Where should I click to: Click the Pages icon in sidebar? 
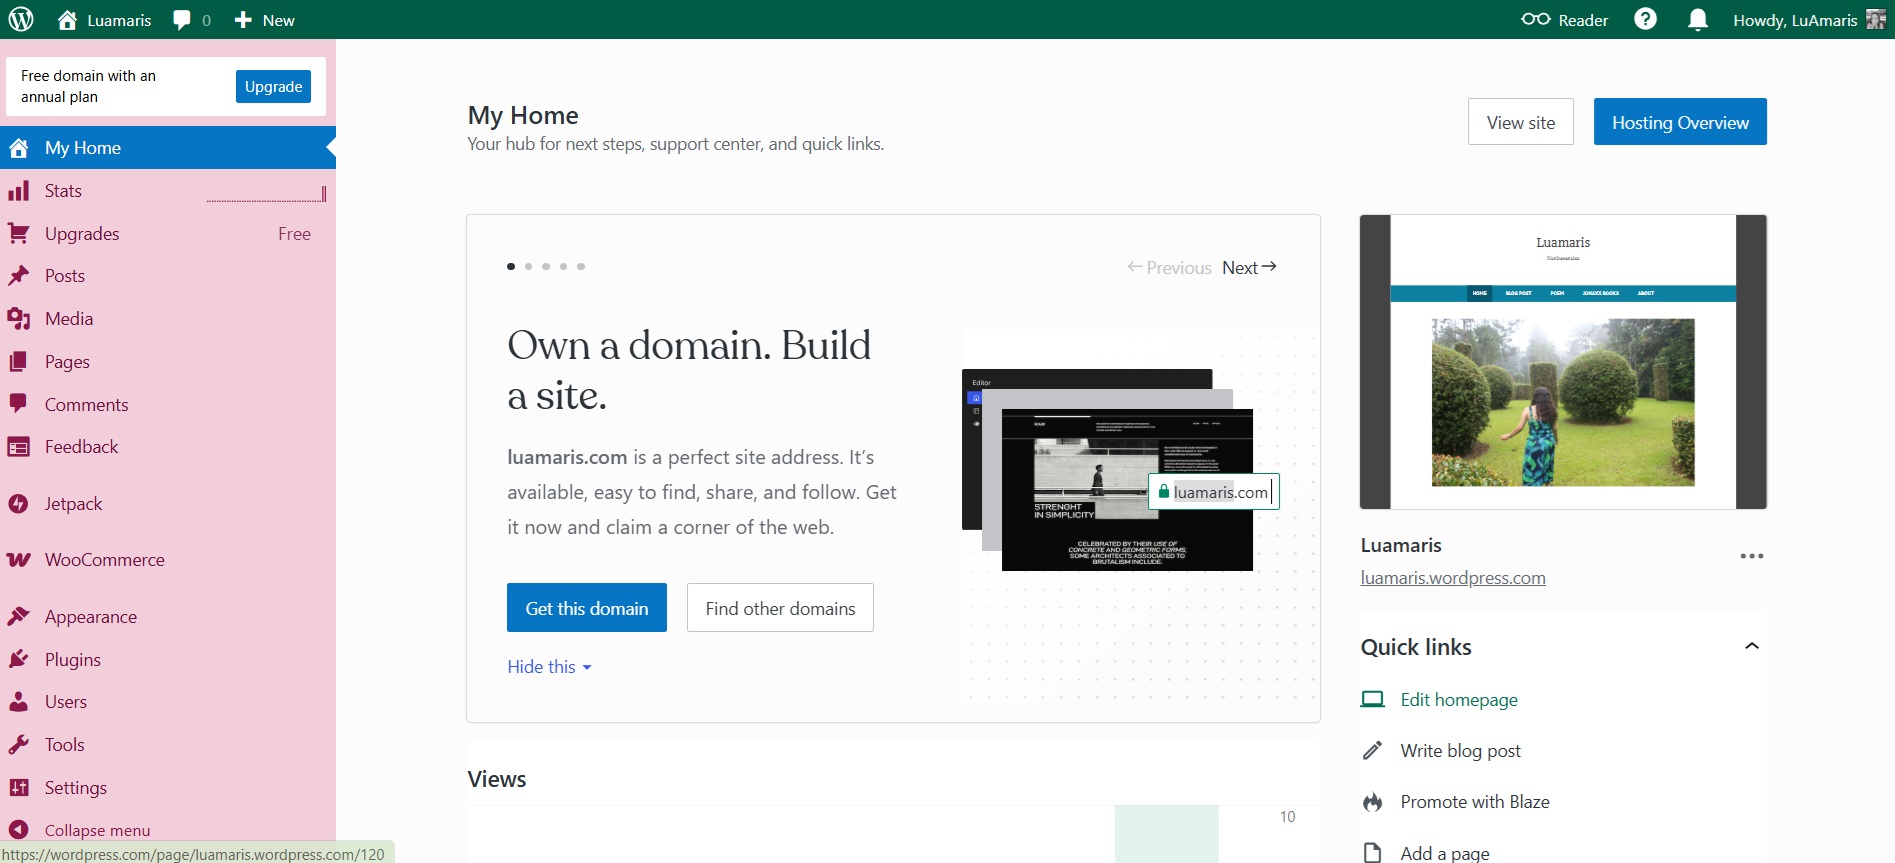tap(19, 361)
